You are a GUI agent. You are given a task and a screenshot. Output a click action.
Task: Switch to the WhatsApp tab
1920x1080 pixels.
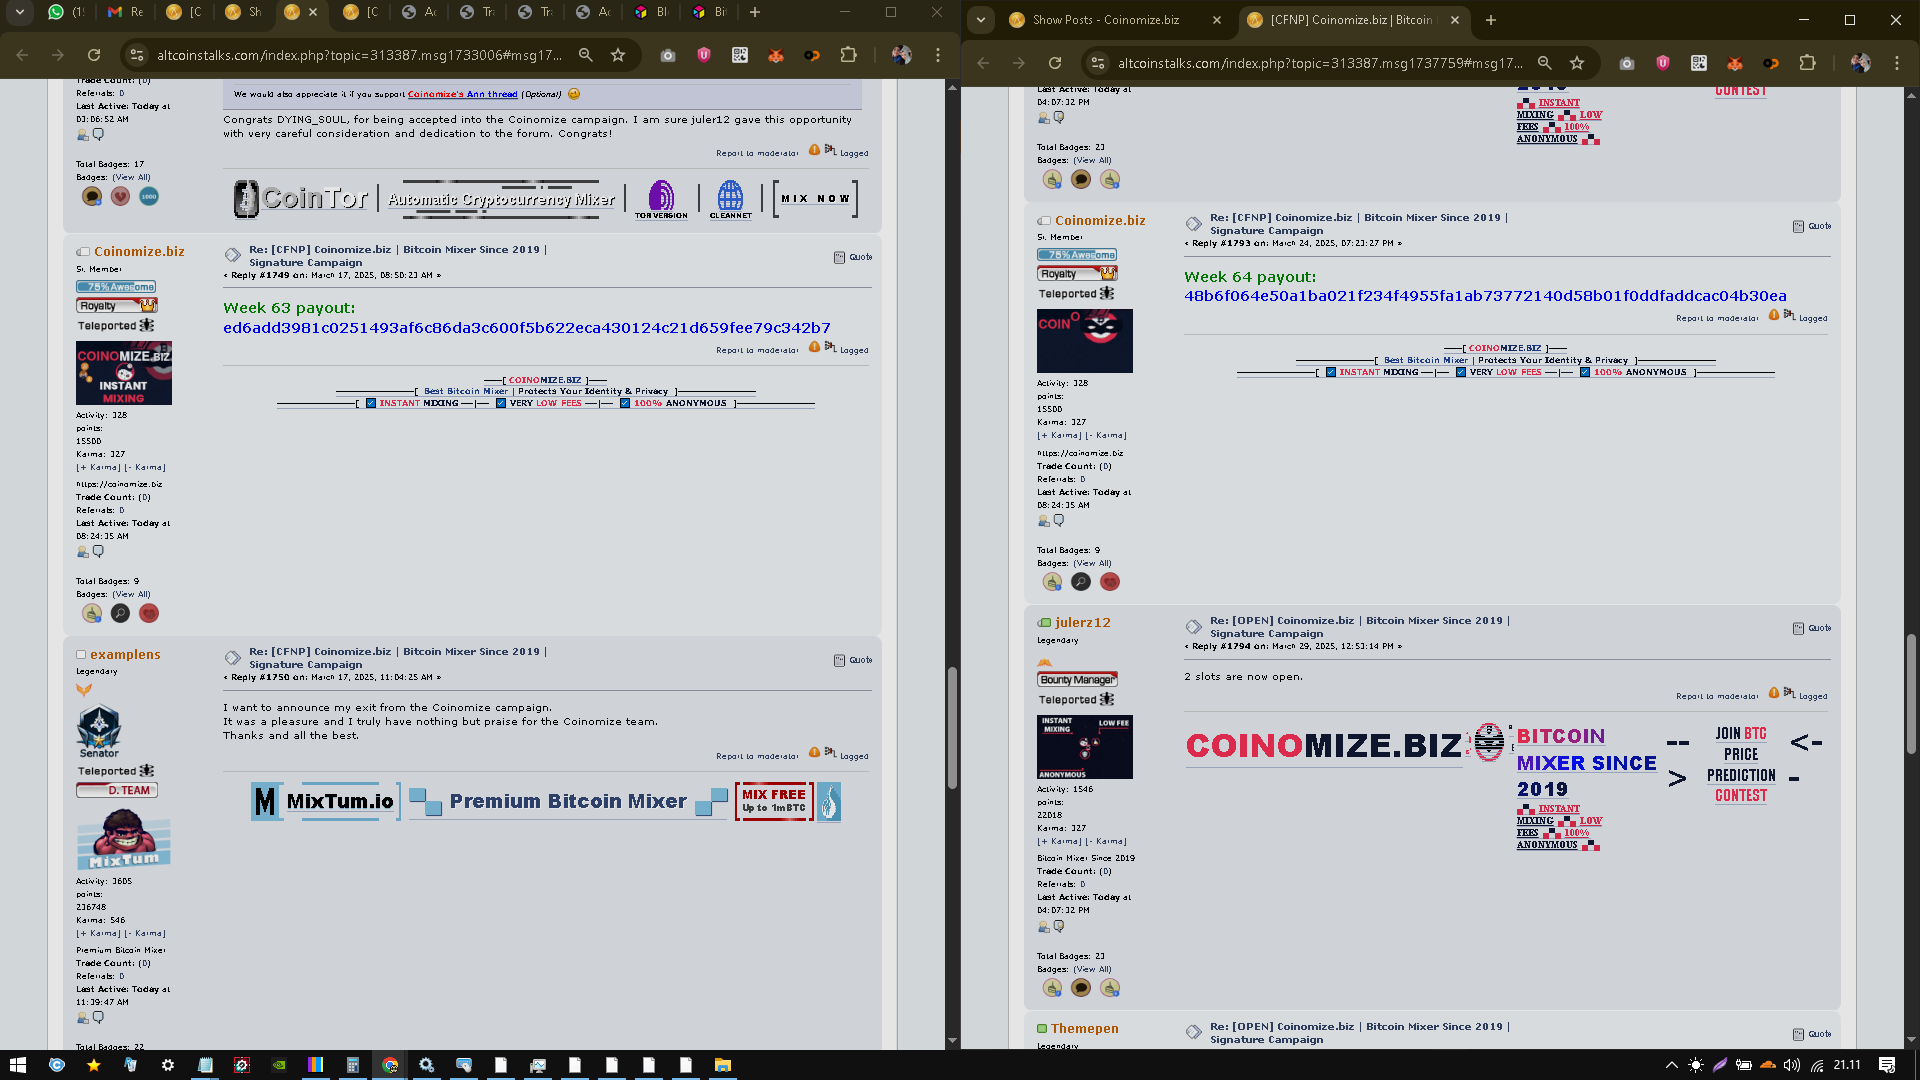pyautogui.click(x=66, y=12)
